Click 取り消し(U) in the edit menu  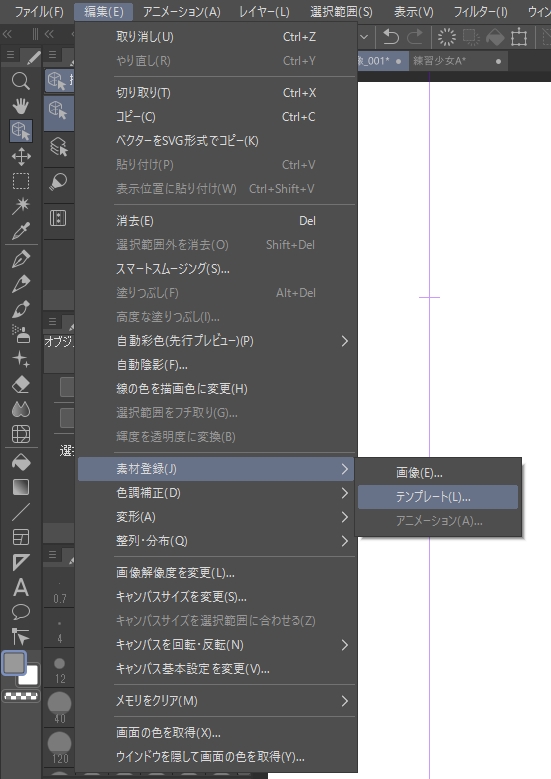(216, 37)
